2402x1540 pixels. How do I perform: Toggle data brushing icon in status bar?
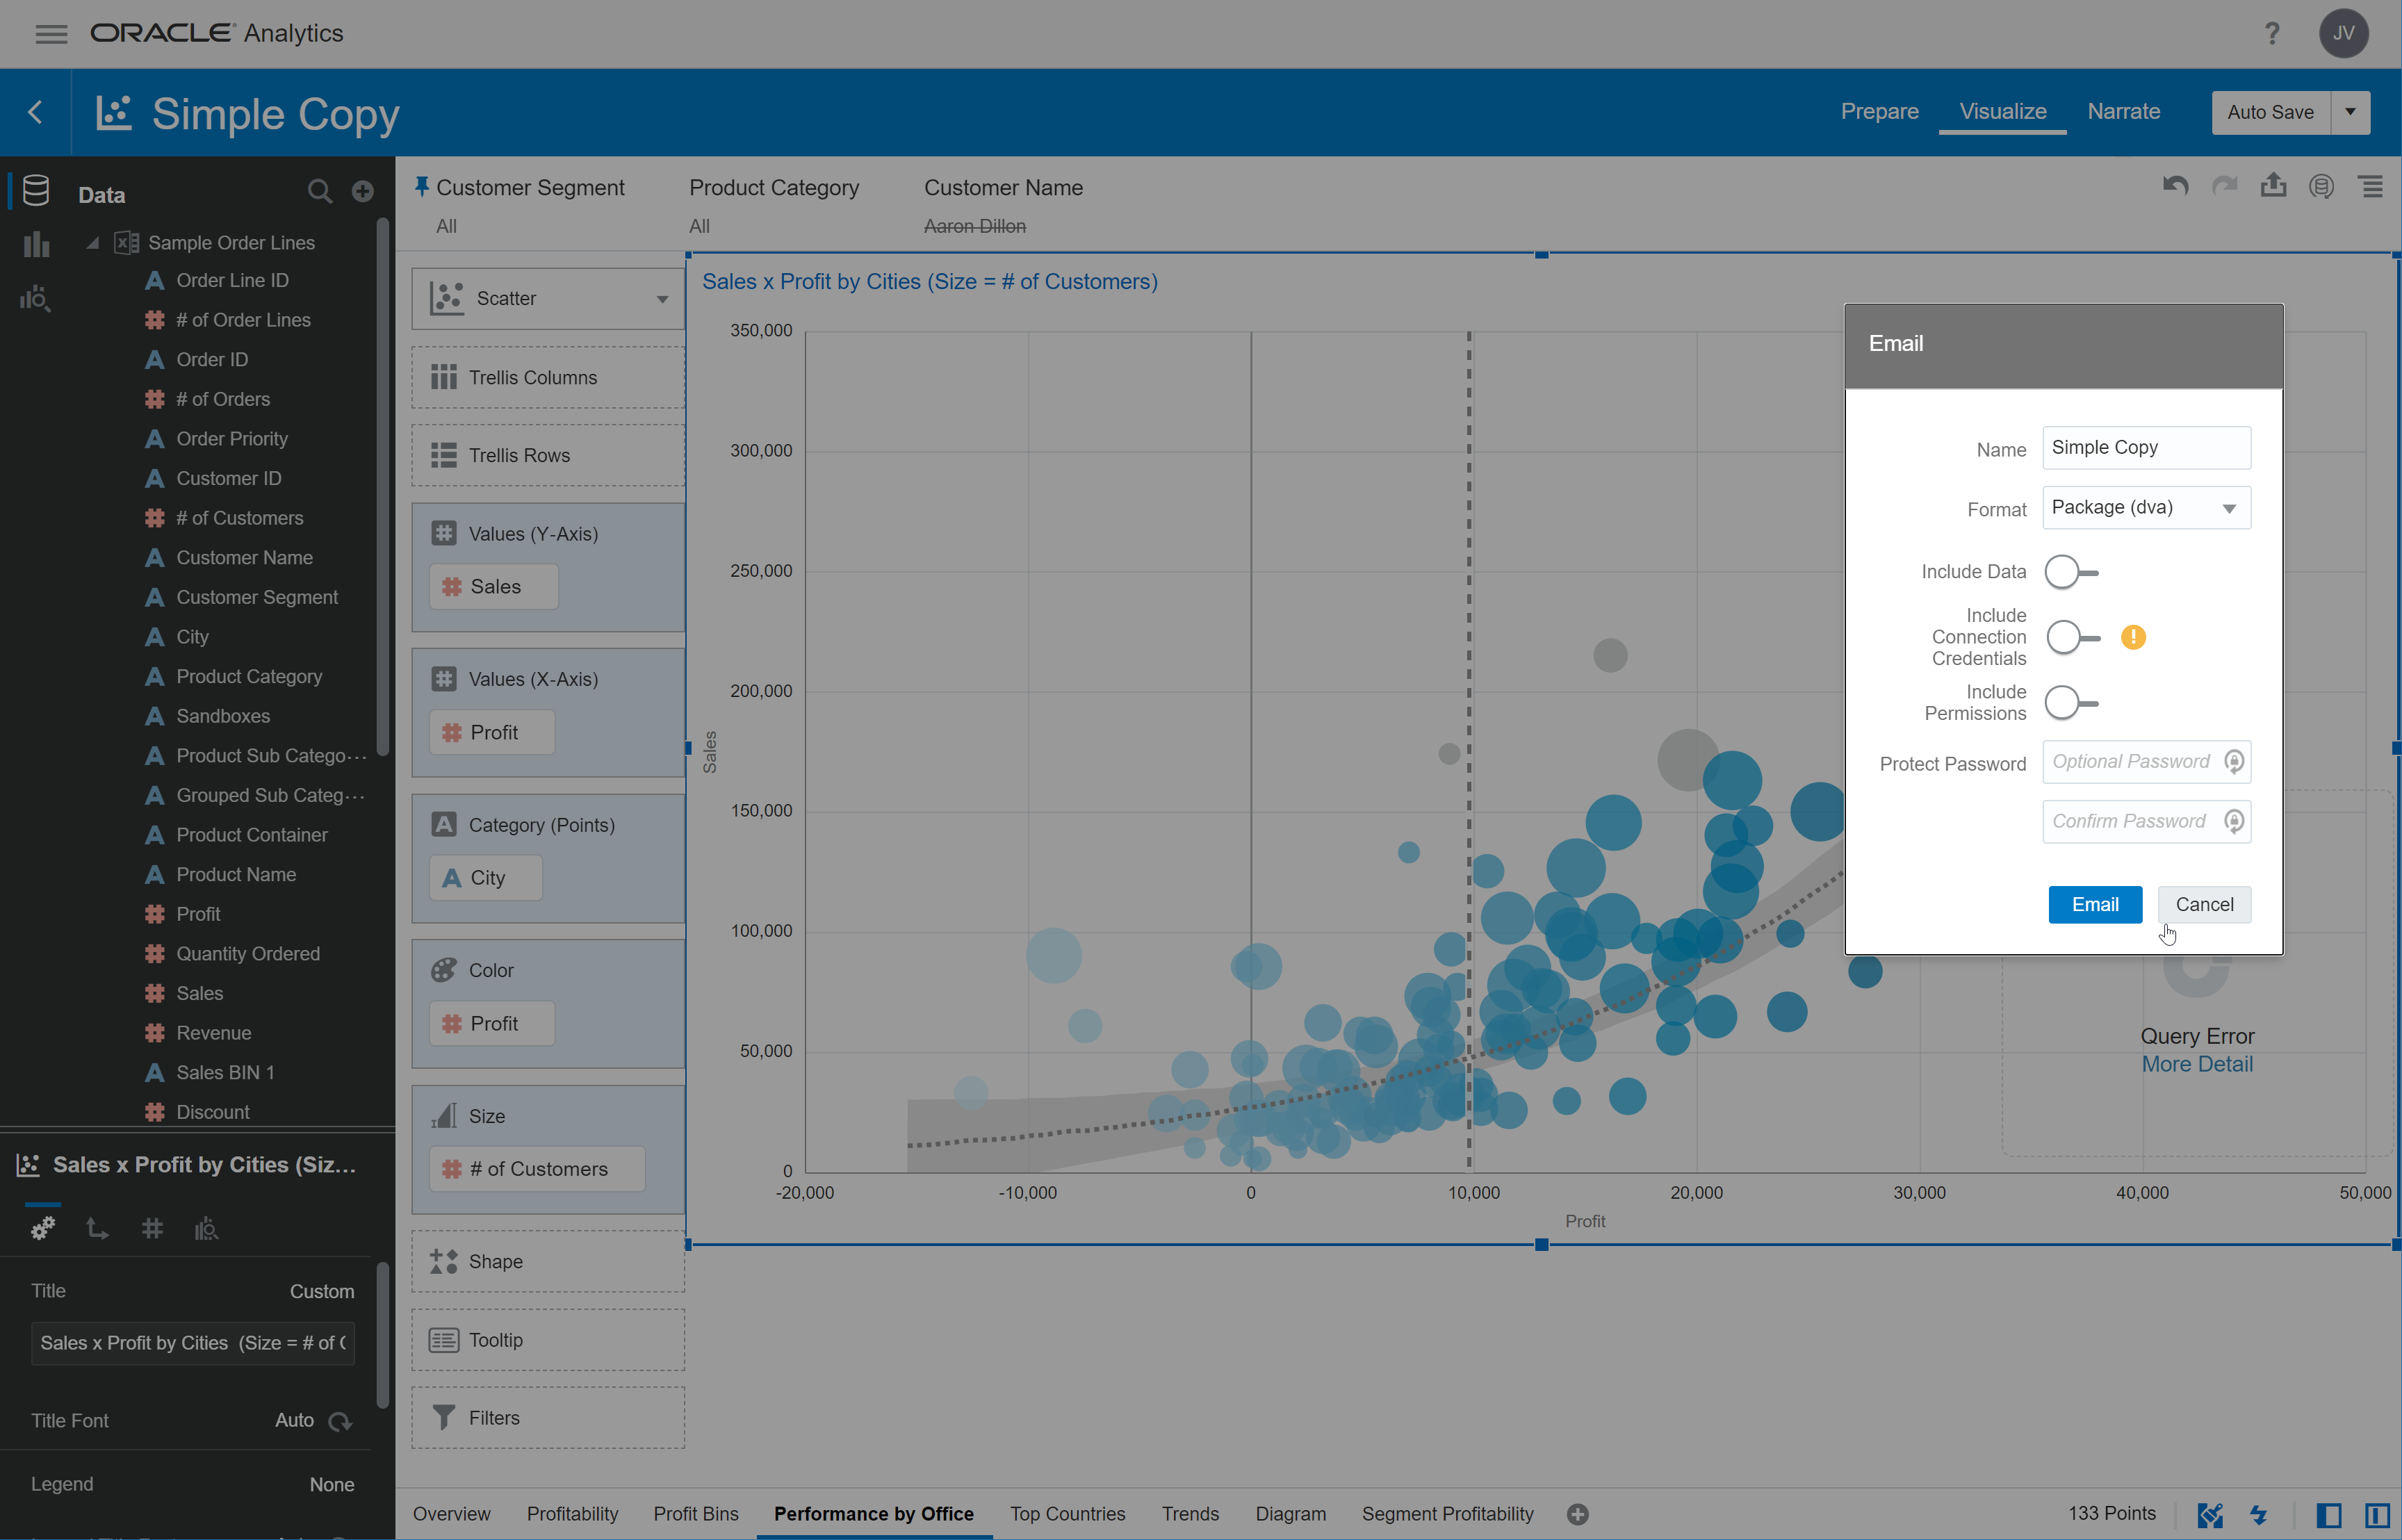pos(2210,1515)
